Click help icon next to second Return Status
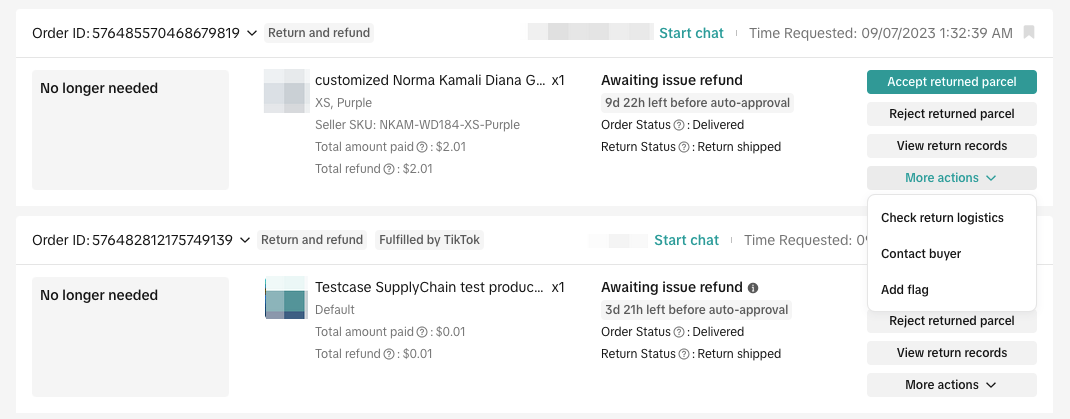1070x419 pixels. (685, 354)
